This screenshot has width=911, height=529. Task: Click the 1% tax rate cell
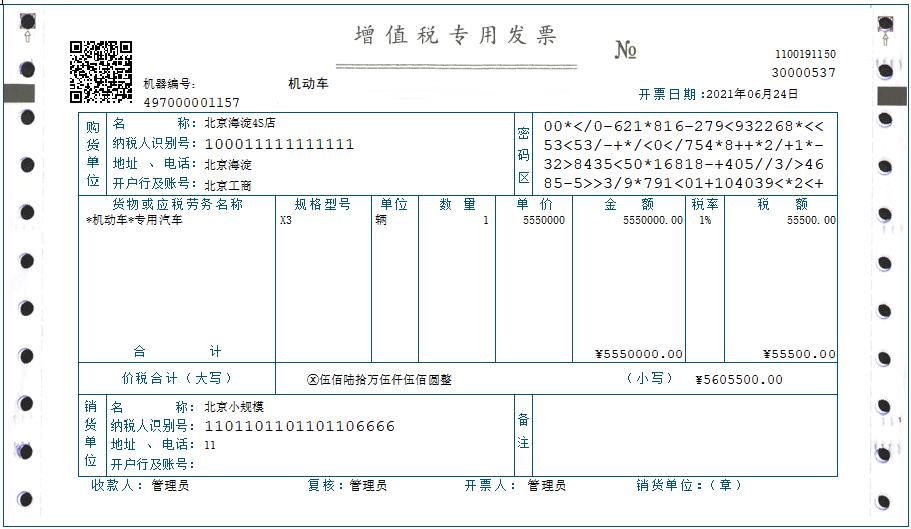[x=705, y=220]
